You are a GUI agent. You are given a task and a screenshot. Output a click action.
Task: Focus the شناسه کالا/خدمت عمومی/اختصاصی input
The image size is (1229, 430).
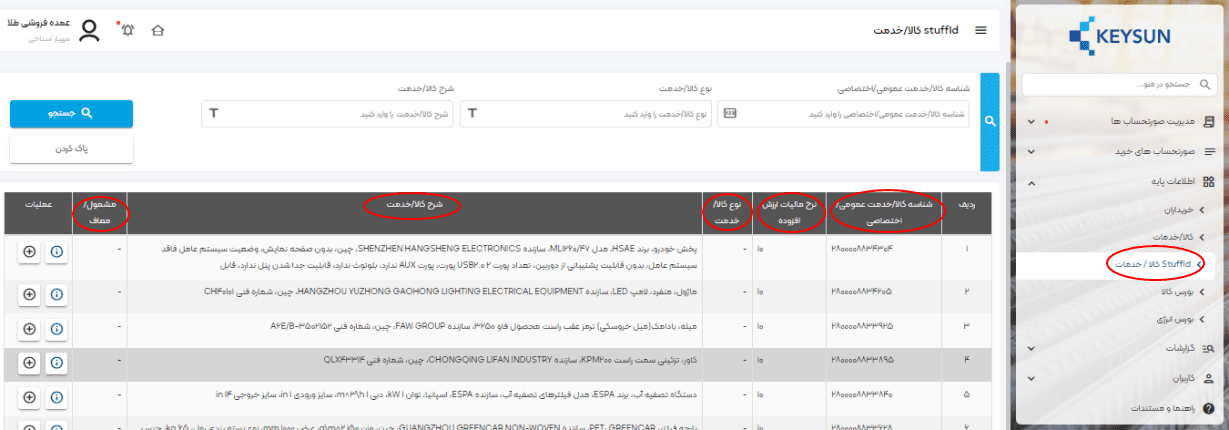pos(843,113)
